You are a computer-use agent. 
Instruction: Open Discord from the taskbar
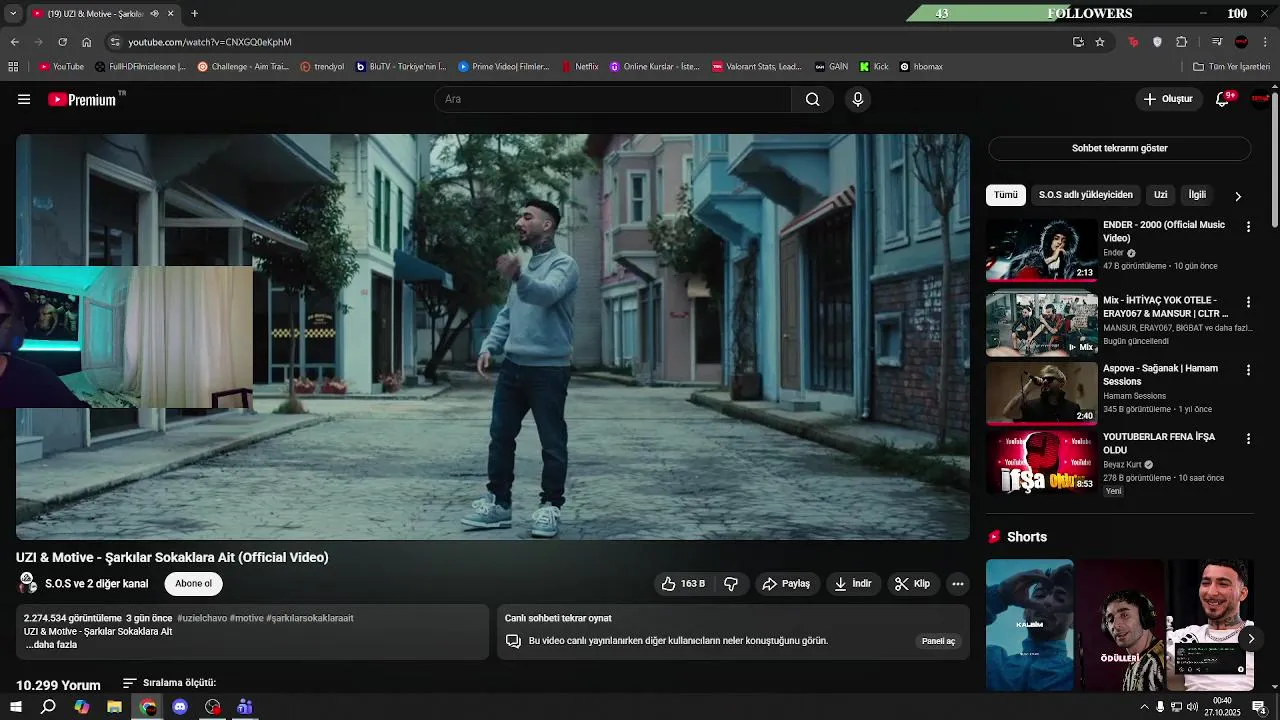[x=180, y=707]
